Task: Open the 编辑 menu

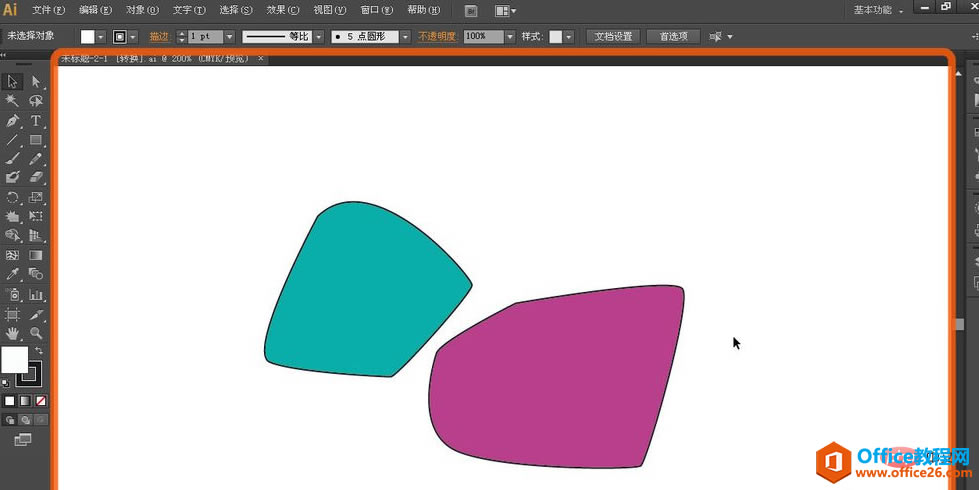Action: point(96,10)
